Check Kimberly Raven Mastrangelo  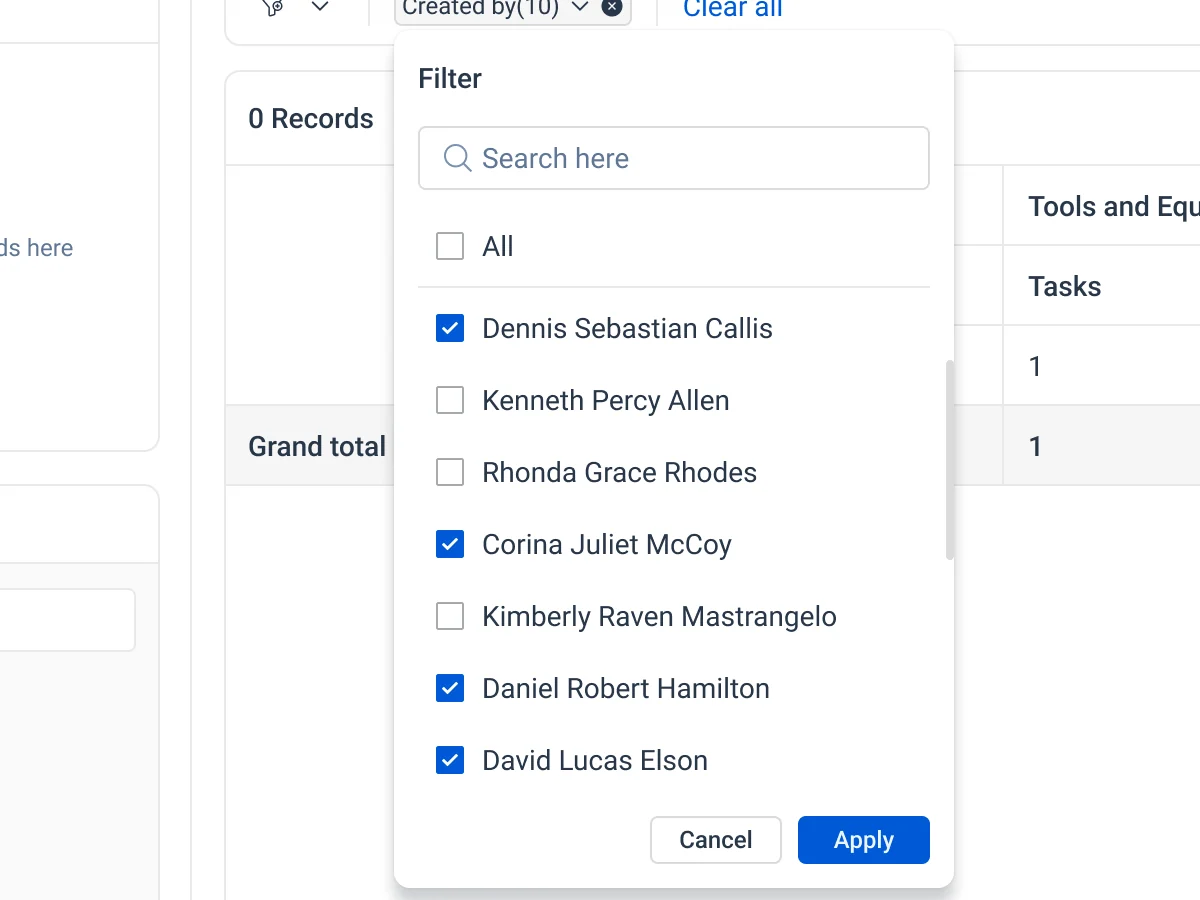coord(450,616)
